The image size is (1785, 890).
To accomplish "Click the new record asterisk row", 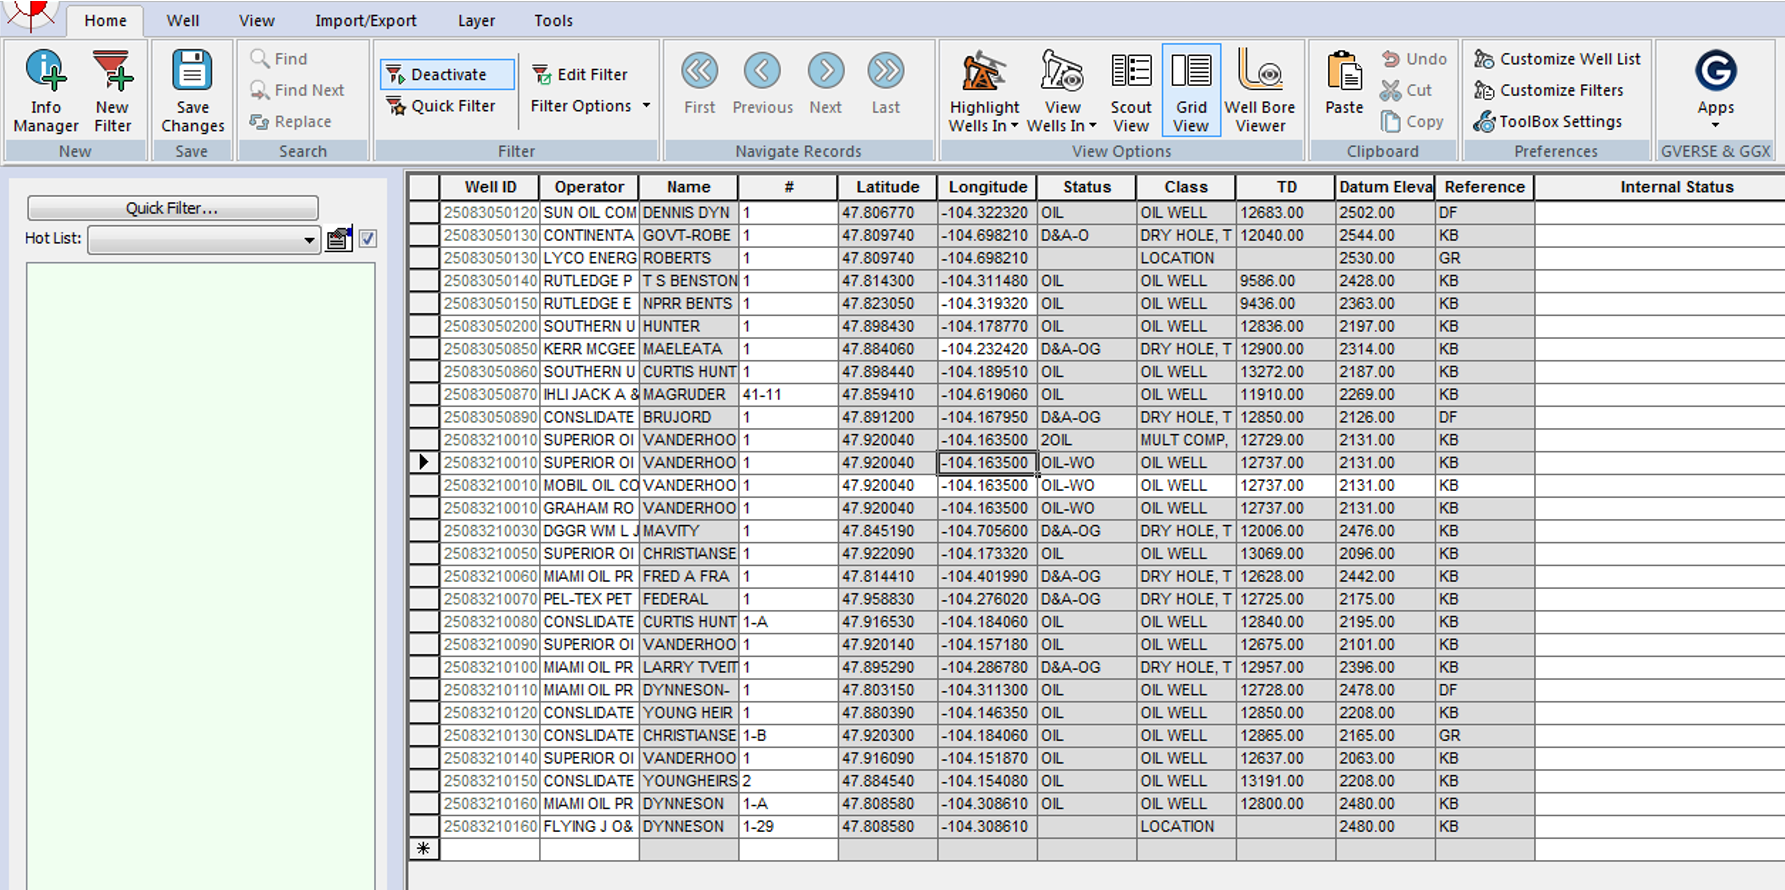I will (424, 849).
